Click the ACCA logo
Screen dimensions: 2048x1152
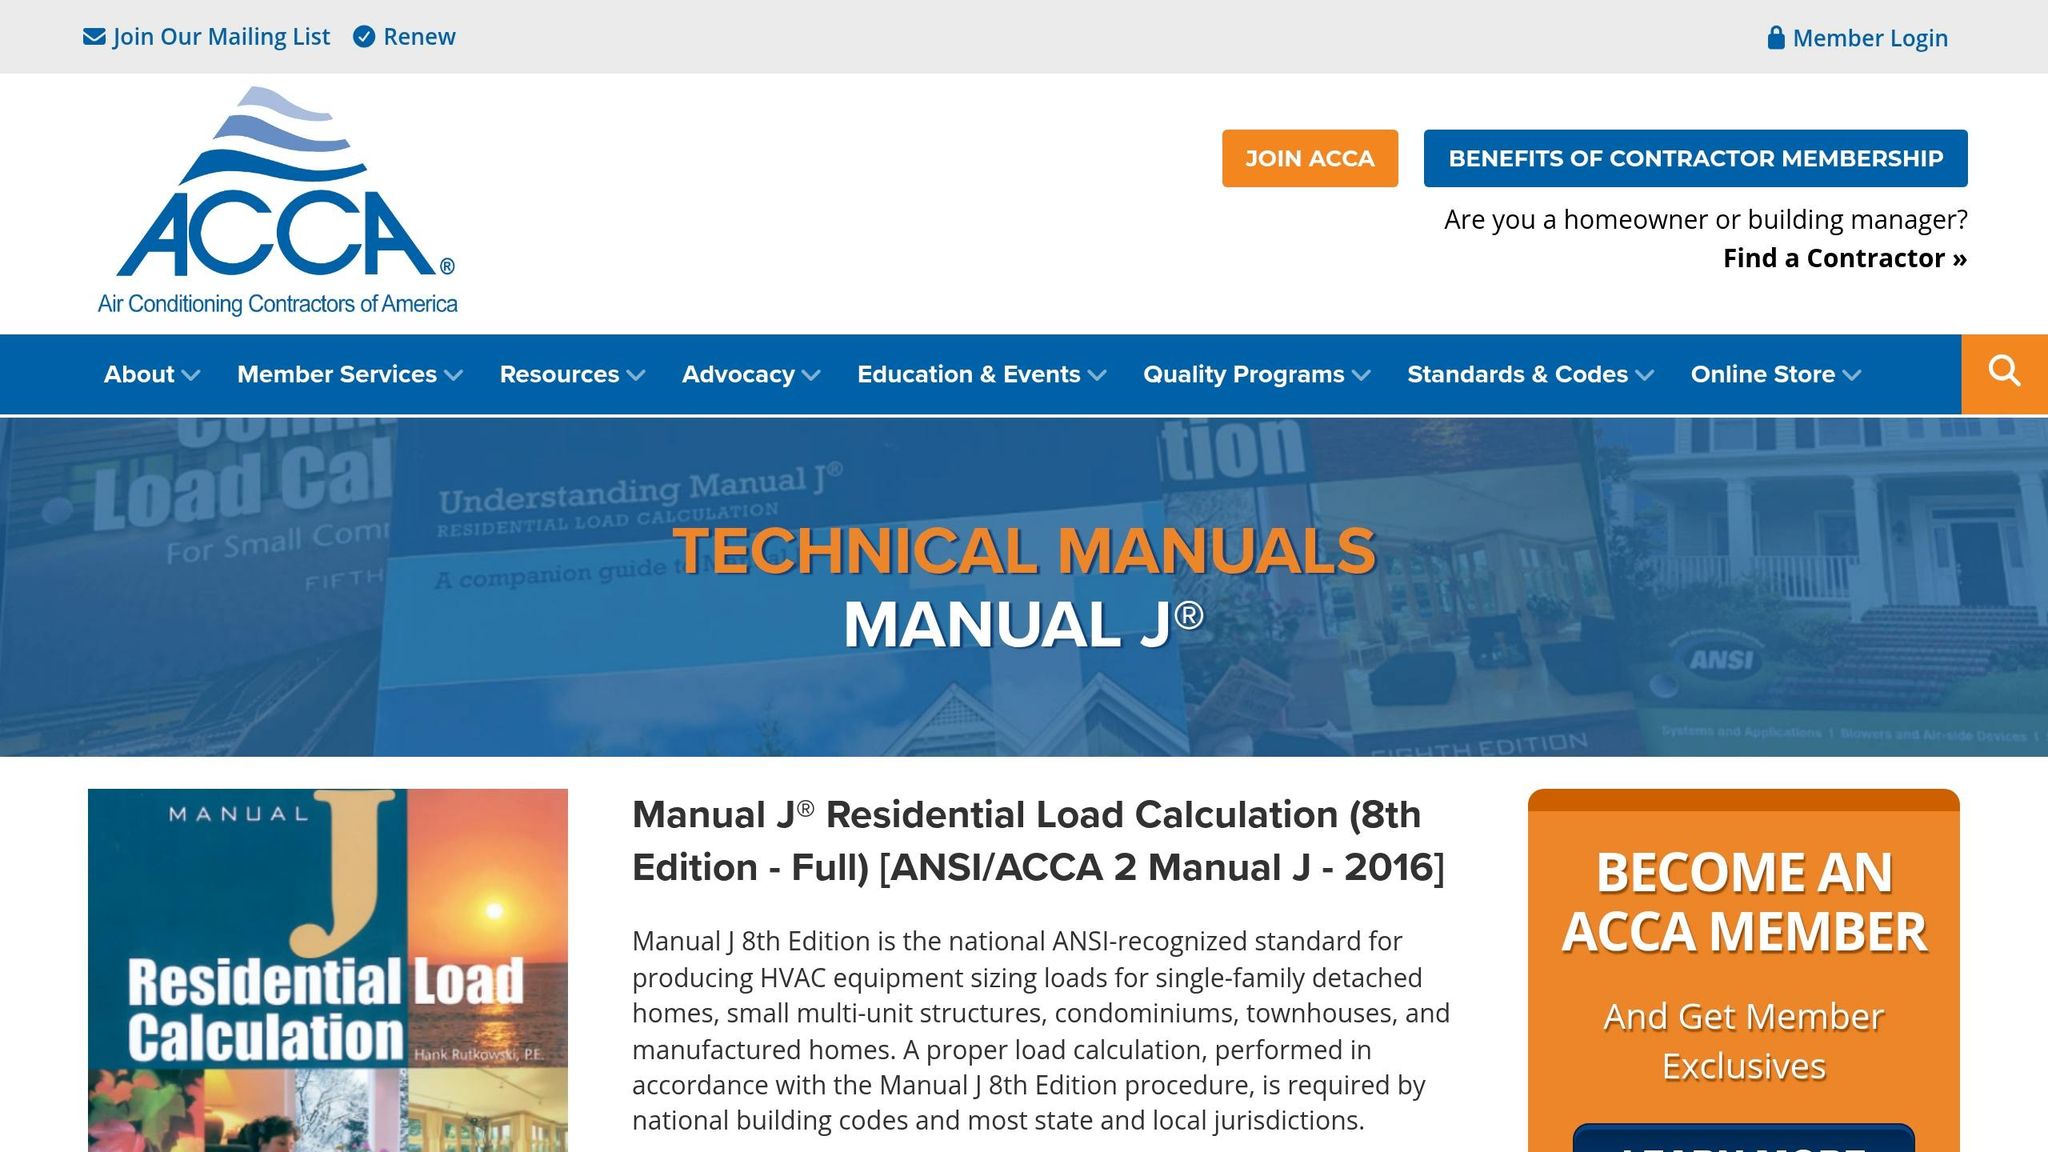(x=277, y=201)
